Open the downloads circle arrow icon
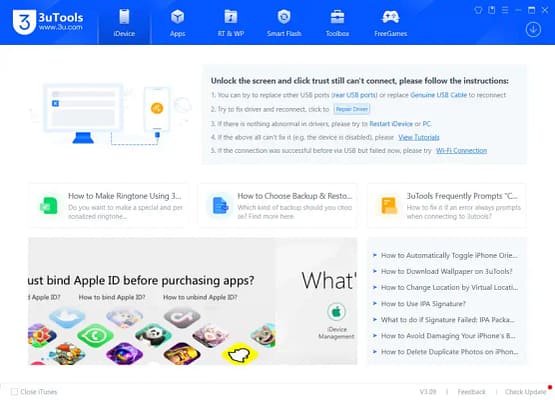Screen dimensions: 555x400 pos(533,29)
